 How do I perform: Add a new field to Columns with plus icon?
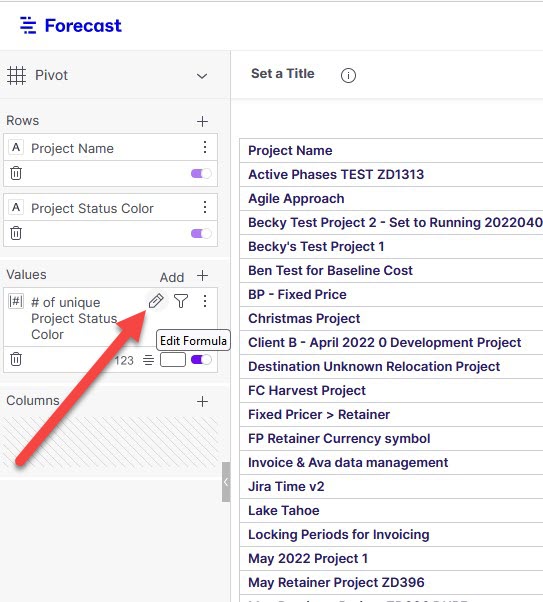pyautogui.click(x=202, y=402)
